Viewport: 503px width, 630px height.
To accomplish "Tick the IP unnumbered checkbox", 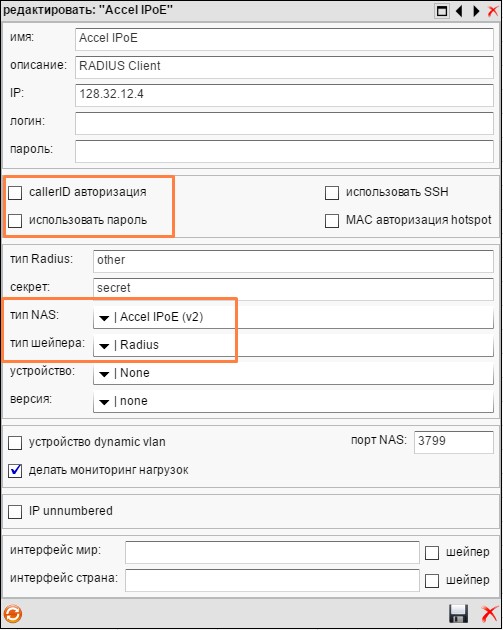I will 15,512.
